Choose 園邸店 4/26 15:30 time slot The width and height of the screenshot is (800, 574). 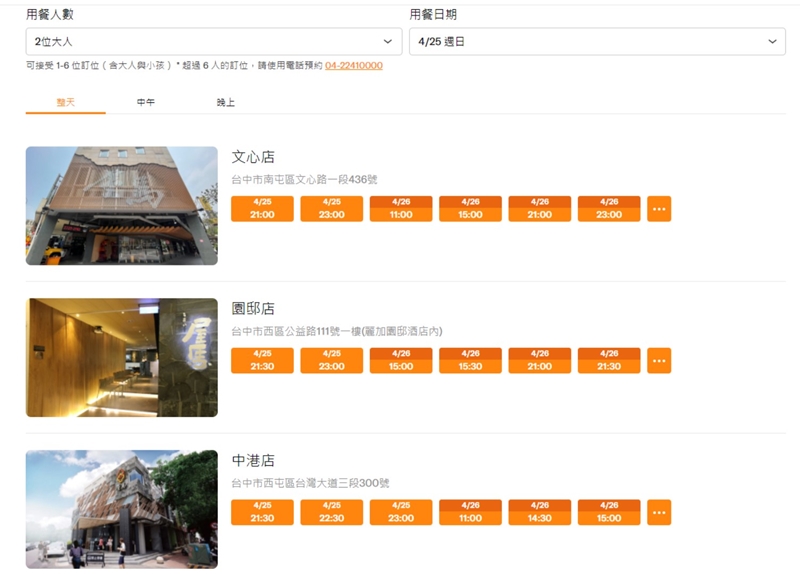click(470, 361)
